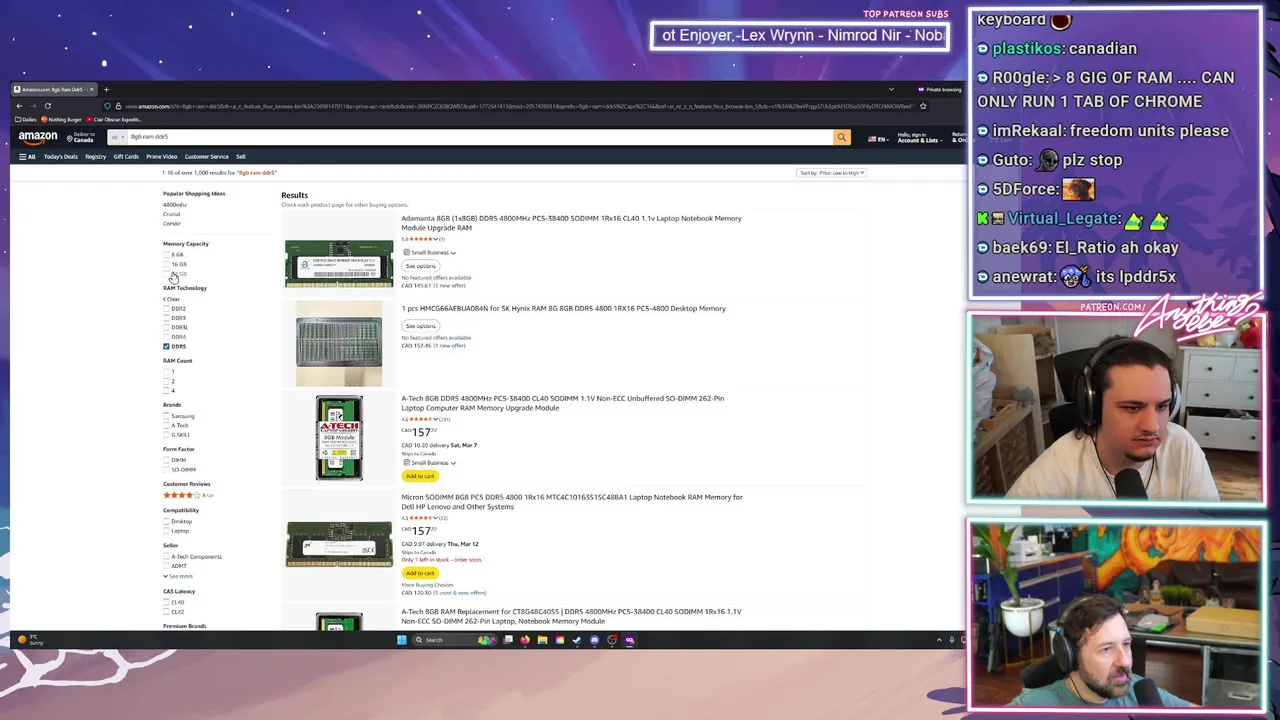Click the browser address bar URL

pyautogui.click(x=518, y=106)
